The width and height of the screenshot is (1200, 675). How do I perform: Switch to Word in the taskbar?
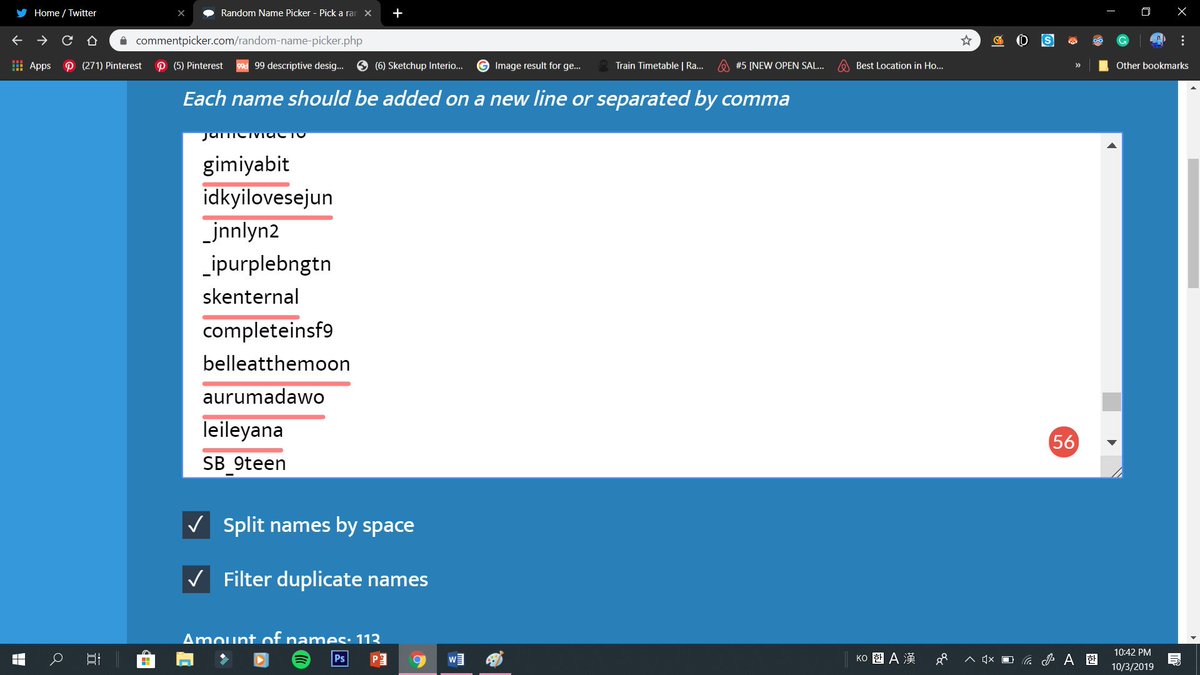click(456, 660)
